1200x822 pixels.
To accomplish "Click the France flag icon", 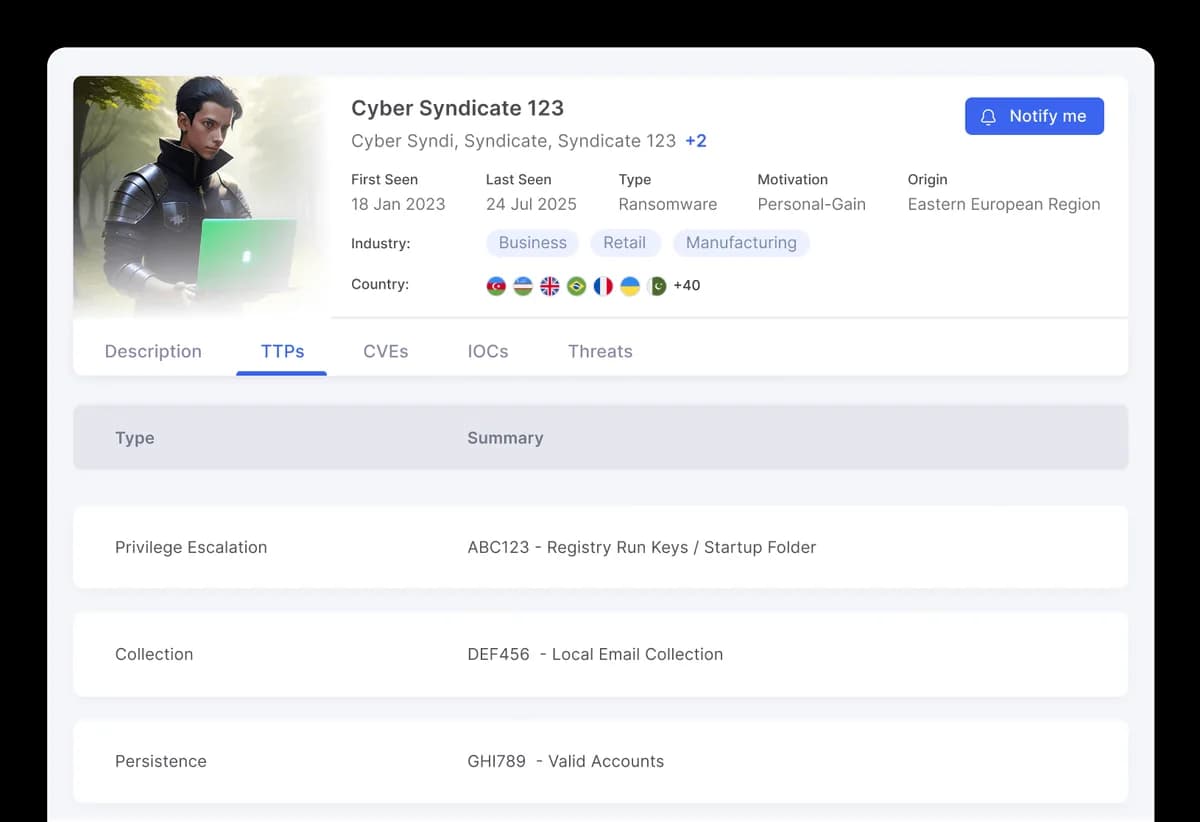I will 603,286.
